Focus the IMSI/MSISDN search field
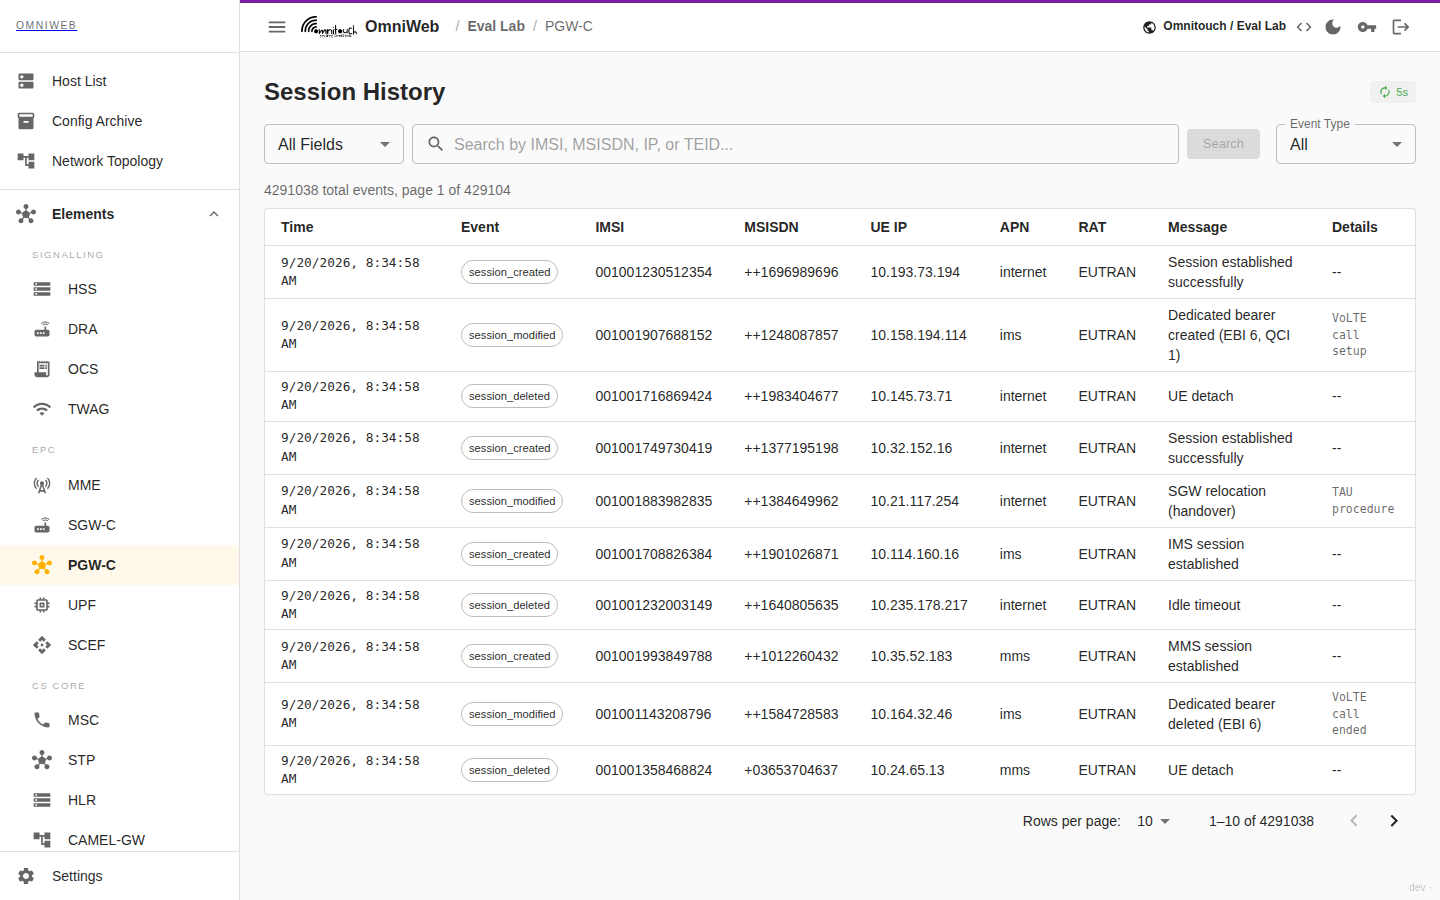Screen dimensions: 1440x900 click(795, 144)
